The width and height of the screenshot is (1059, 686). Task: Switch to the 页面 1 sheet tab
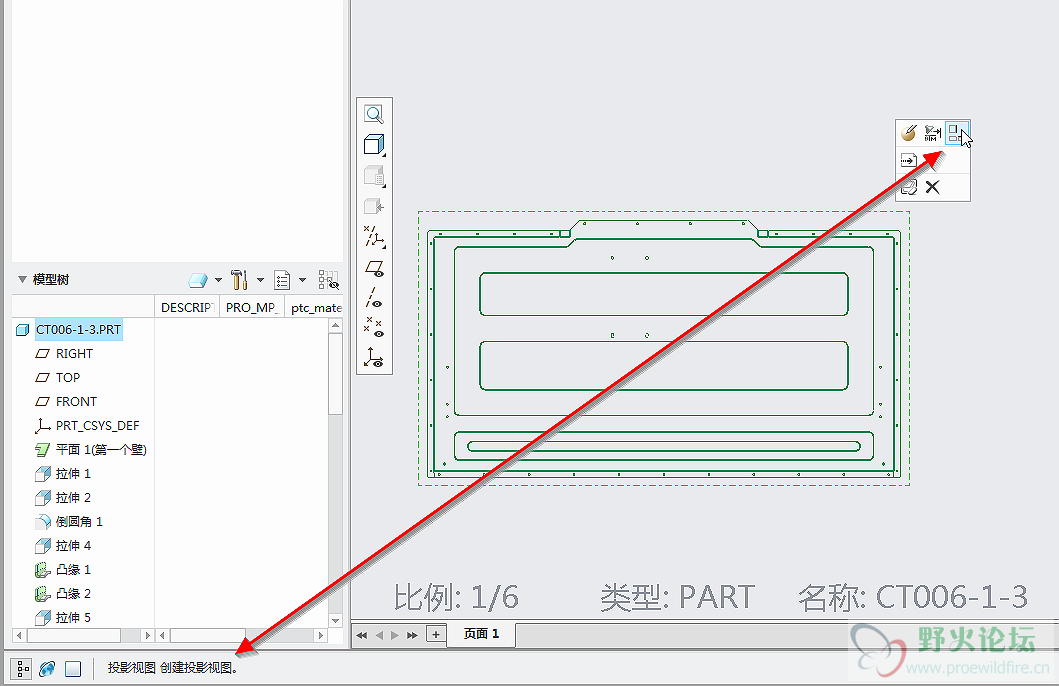coord(482,634)
